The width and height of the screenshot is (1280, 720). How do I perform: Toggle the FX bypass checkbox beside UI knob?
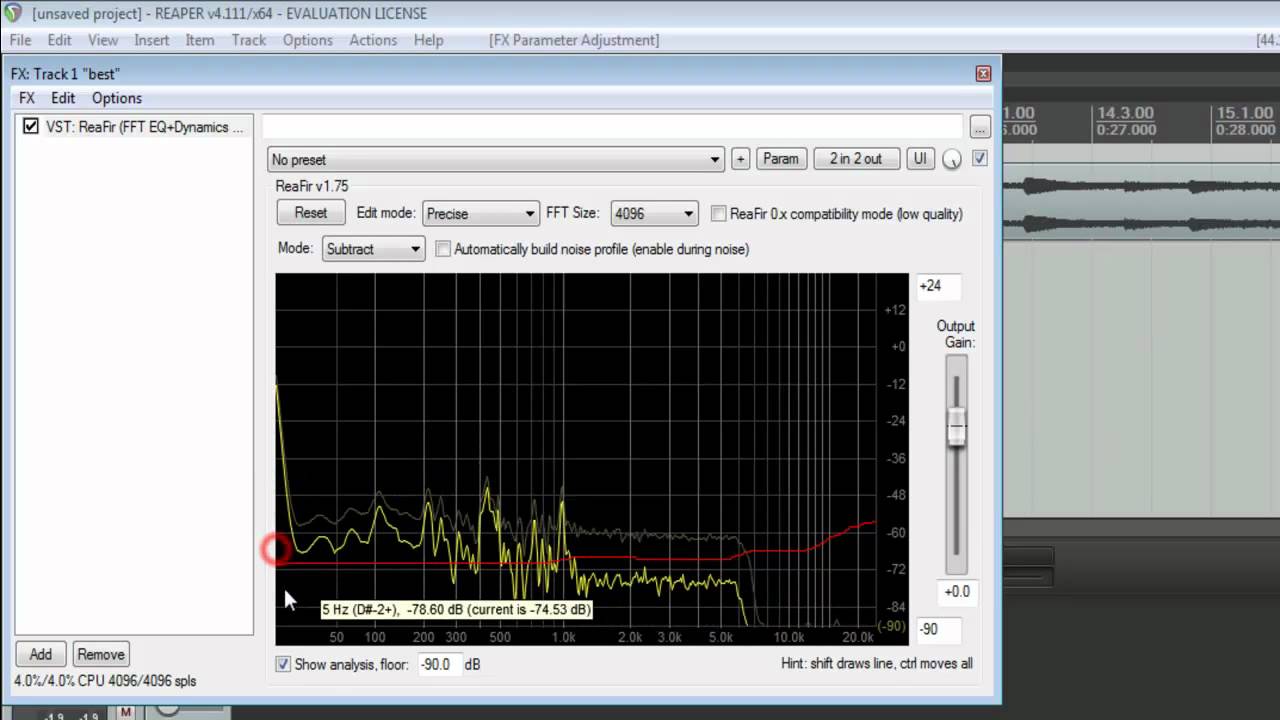(x=979, y=158)
